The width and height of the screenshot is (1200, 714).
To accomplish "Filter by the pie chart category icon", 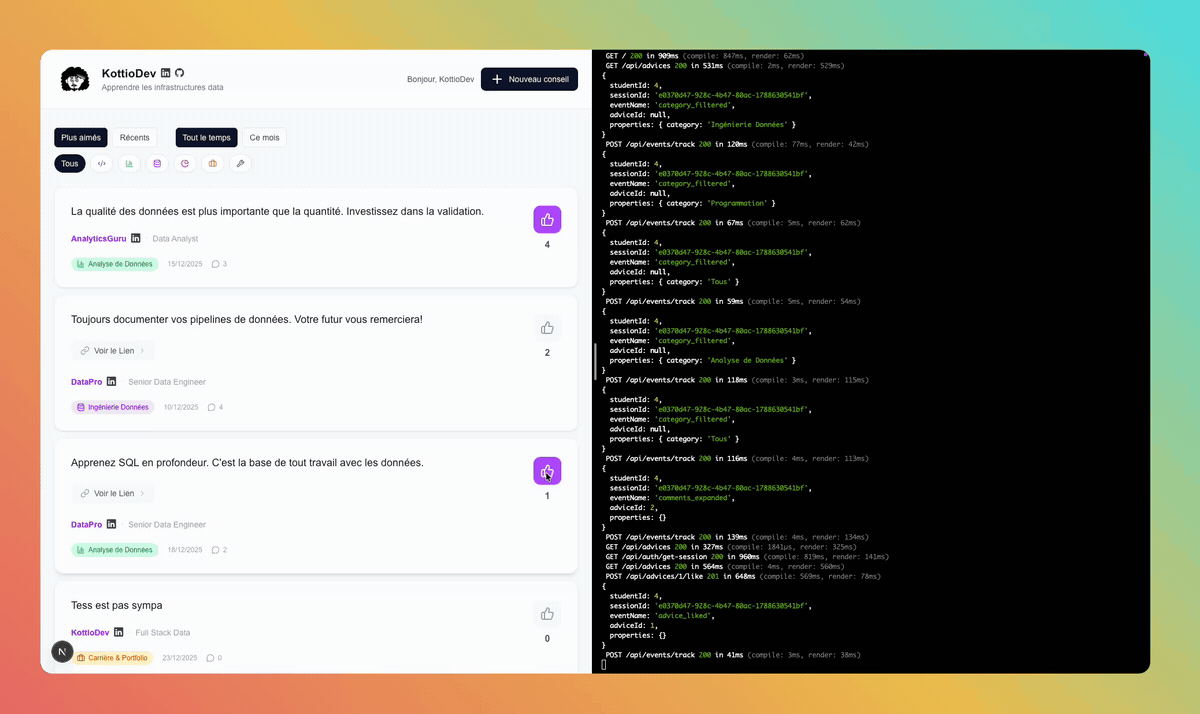I will (x=184, y=163).
